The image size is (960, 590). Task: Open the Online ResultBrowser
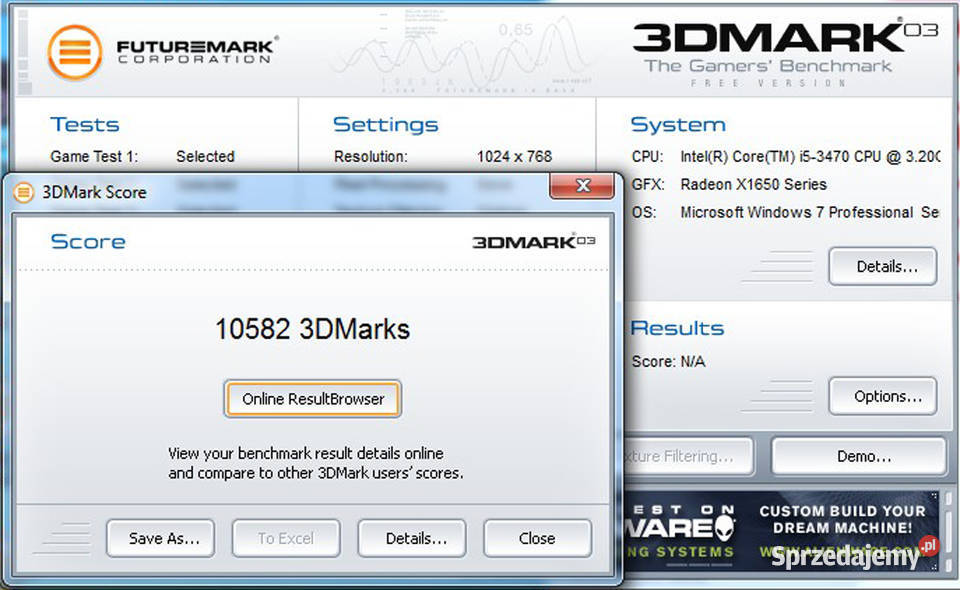(x=313, y=399)
